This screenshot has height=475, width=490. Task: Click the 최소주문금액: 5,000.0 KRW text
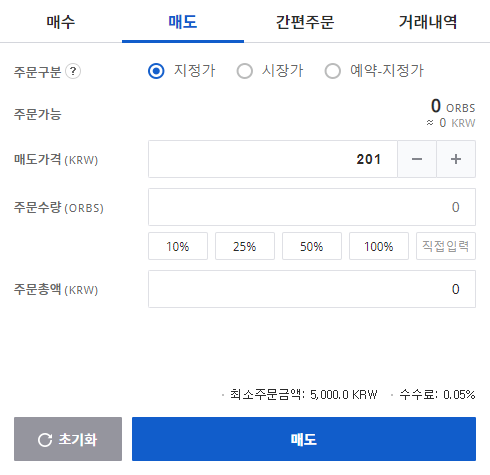tap(304, 395)
